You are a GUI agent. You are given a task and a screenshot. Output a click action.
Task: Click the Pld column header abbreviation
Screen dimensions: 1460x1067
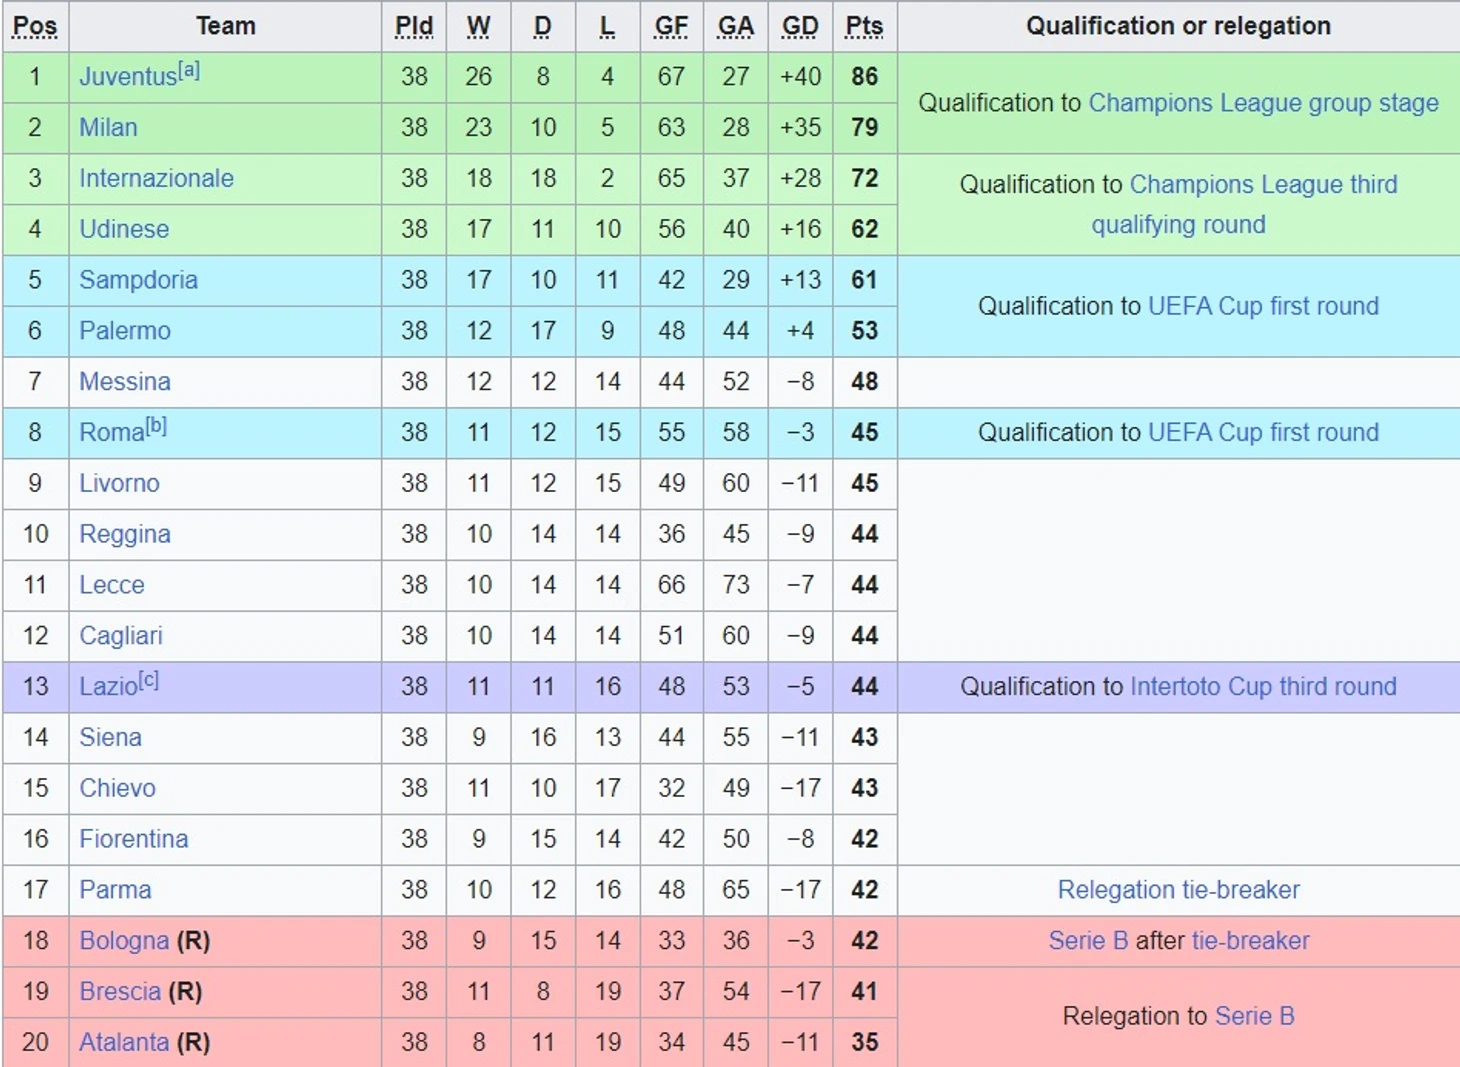click(414, 27)
